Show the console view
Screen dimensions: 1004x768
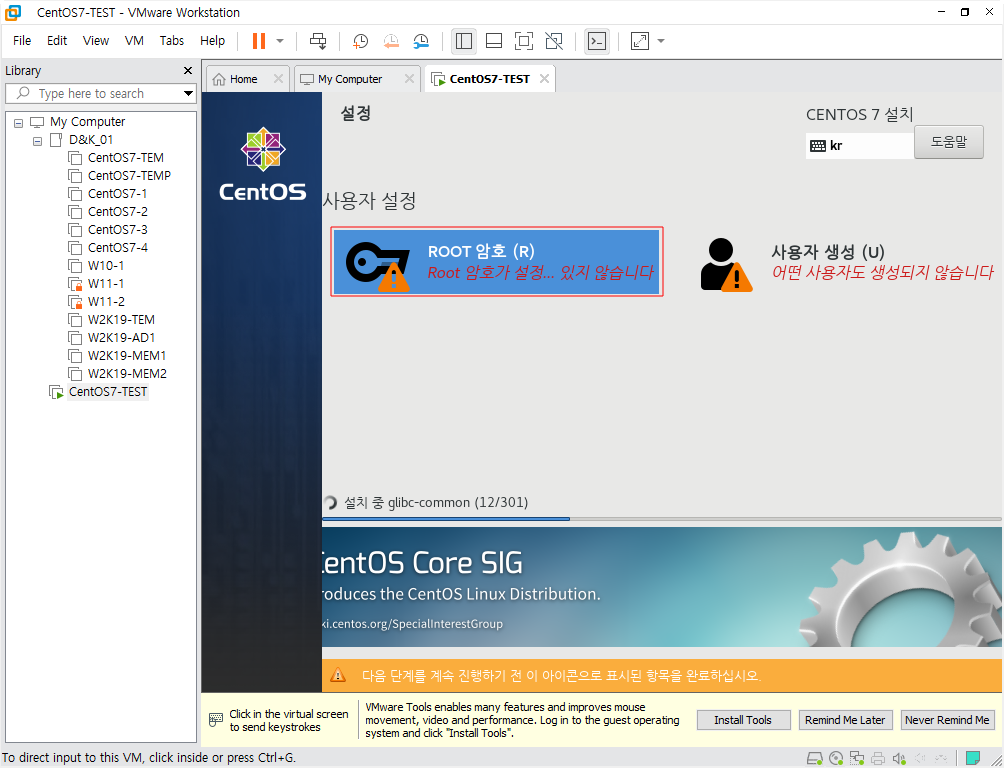[597, 41]
